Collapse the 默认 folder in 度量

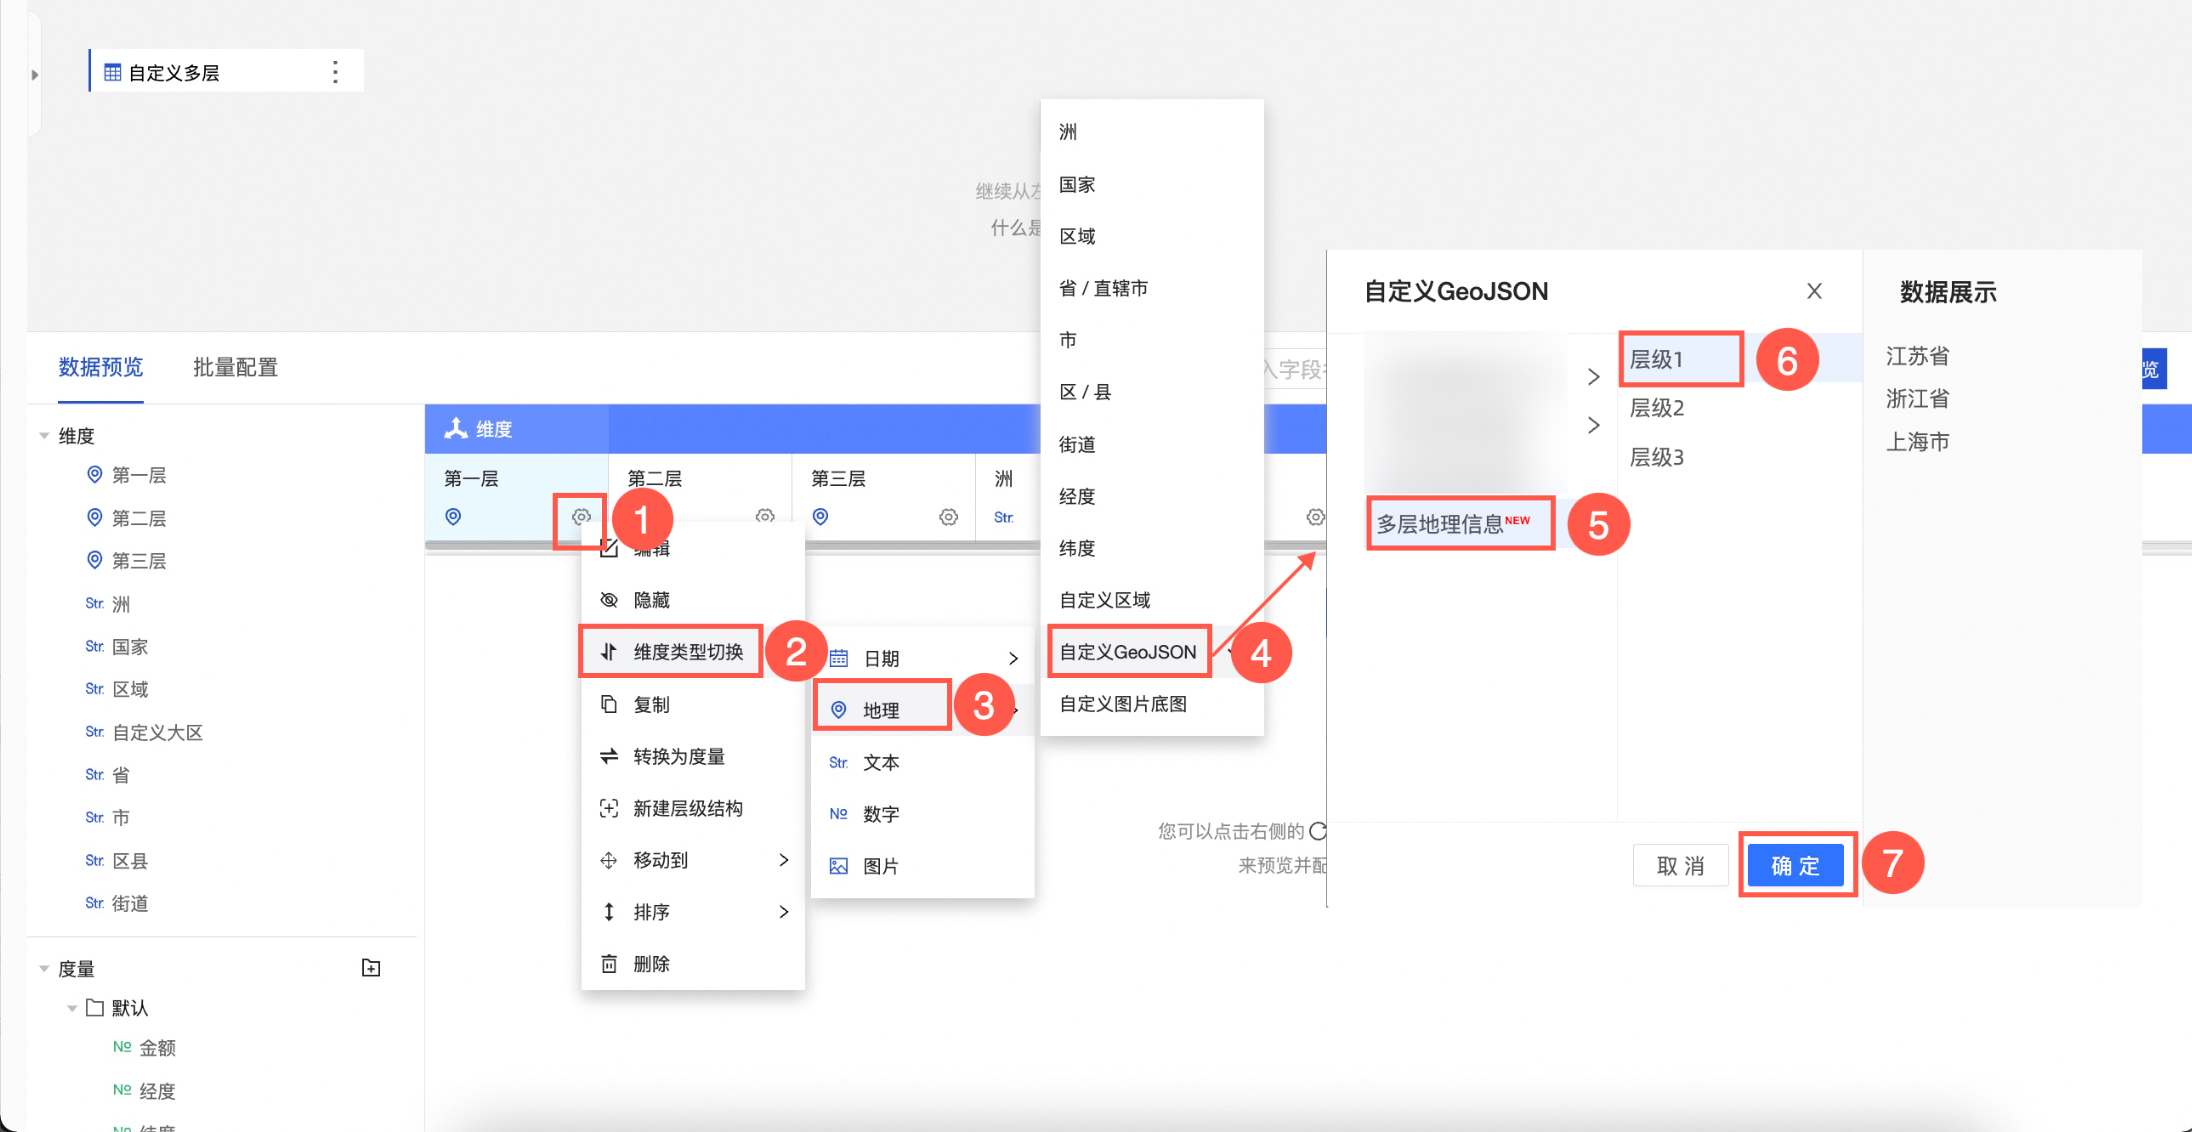pos(72,1008)
